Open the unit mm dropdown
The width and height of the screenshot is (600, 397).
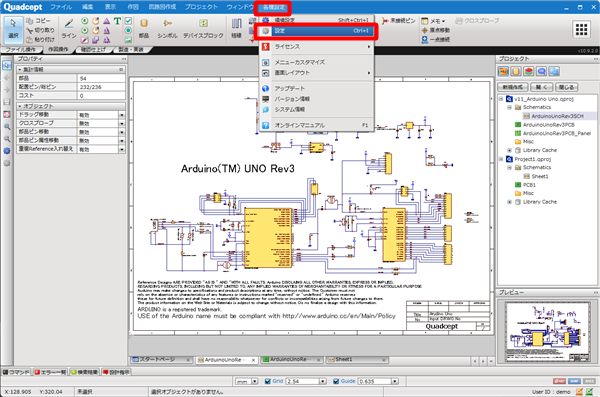[x=254, y=381]
